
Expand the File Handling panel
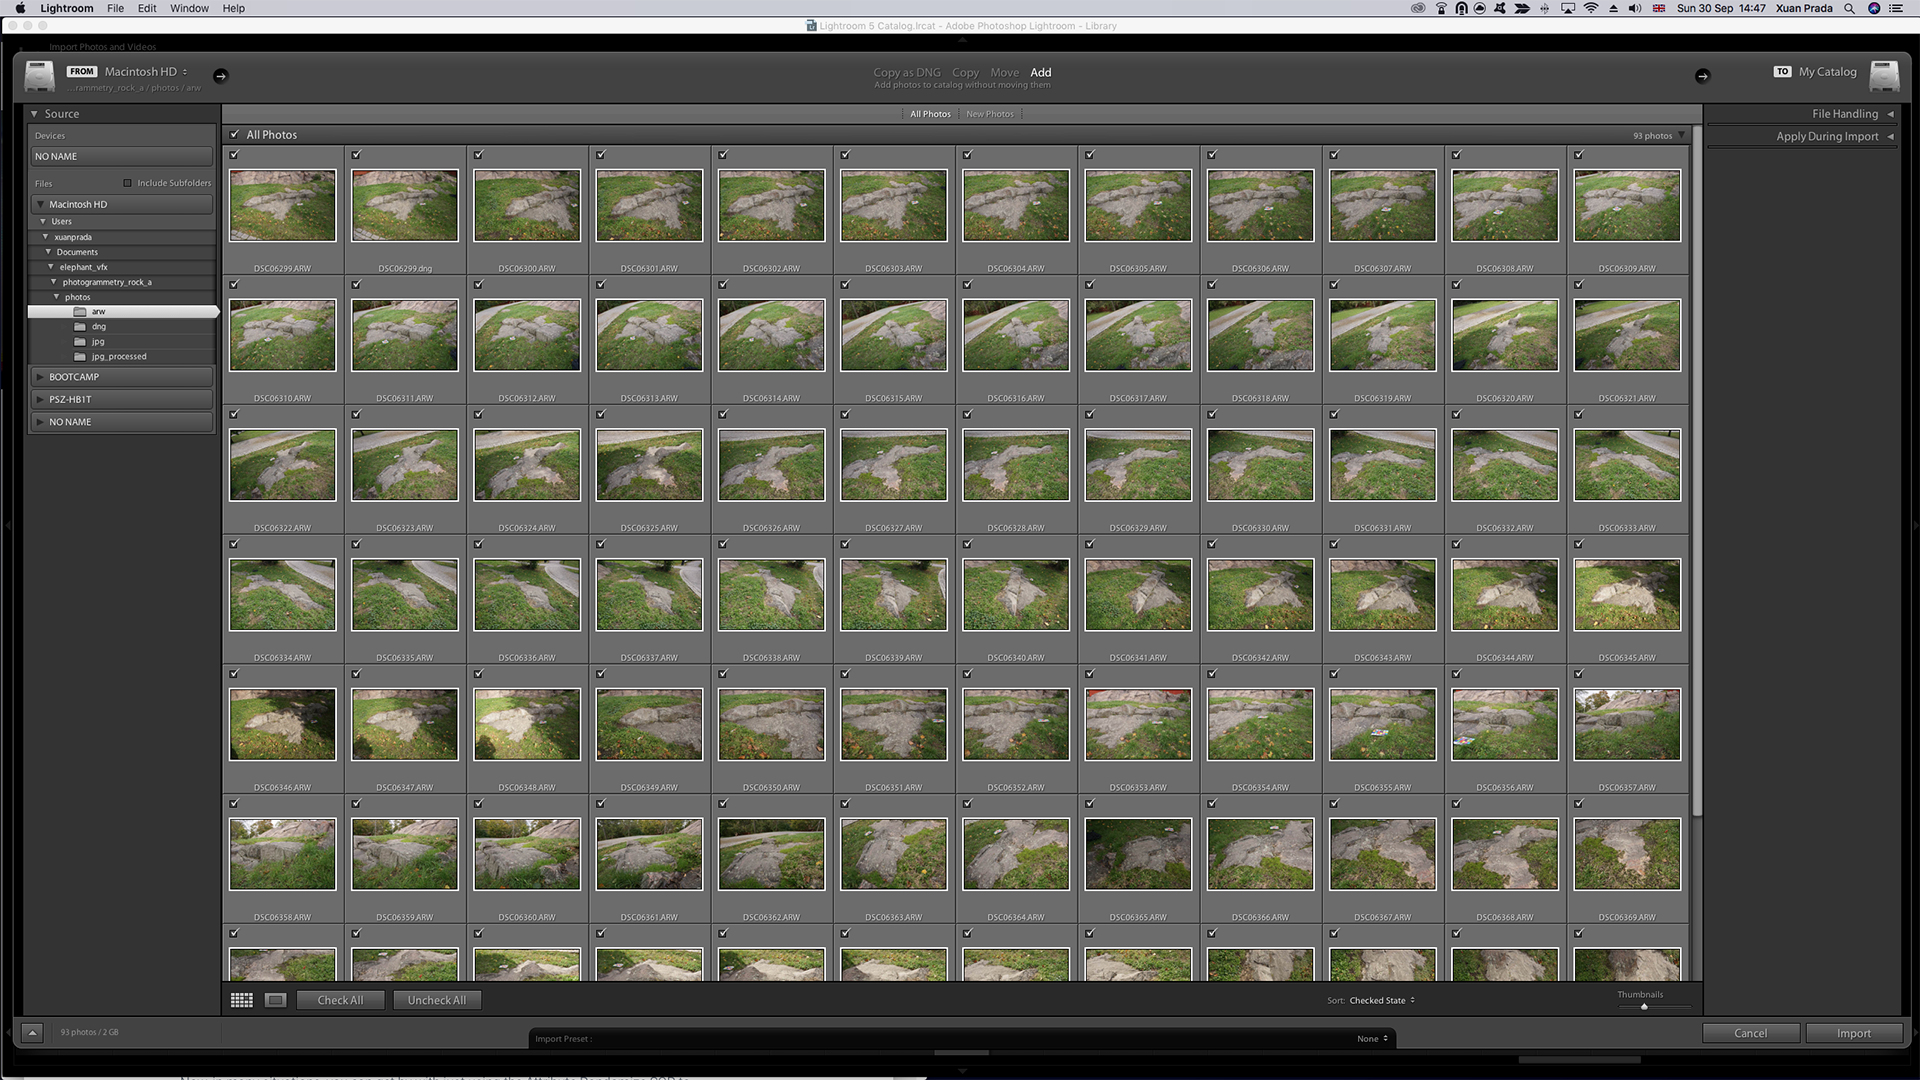click(1890, 114)
